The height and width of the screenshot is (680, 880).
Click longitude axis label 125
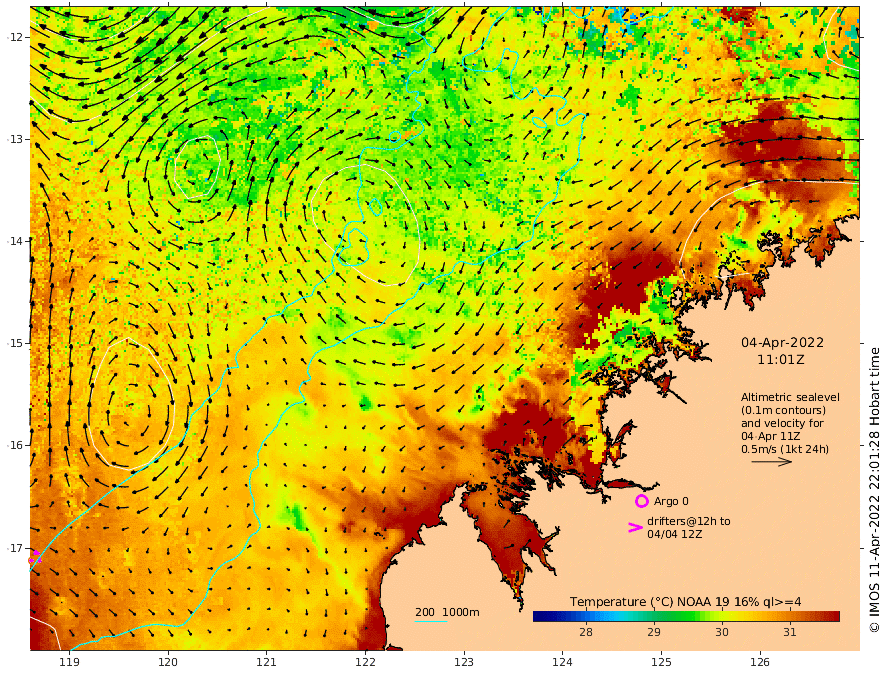click(x=661, y=662)
